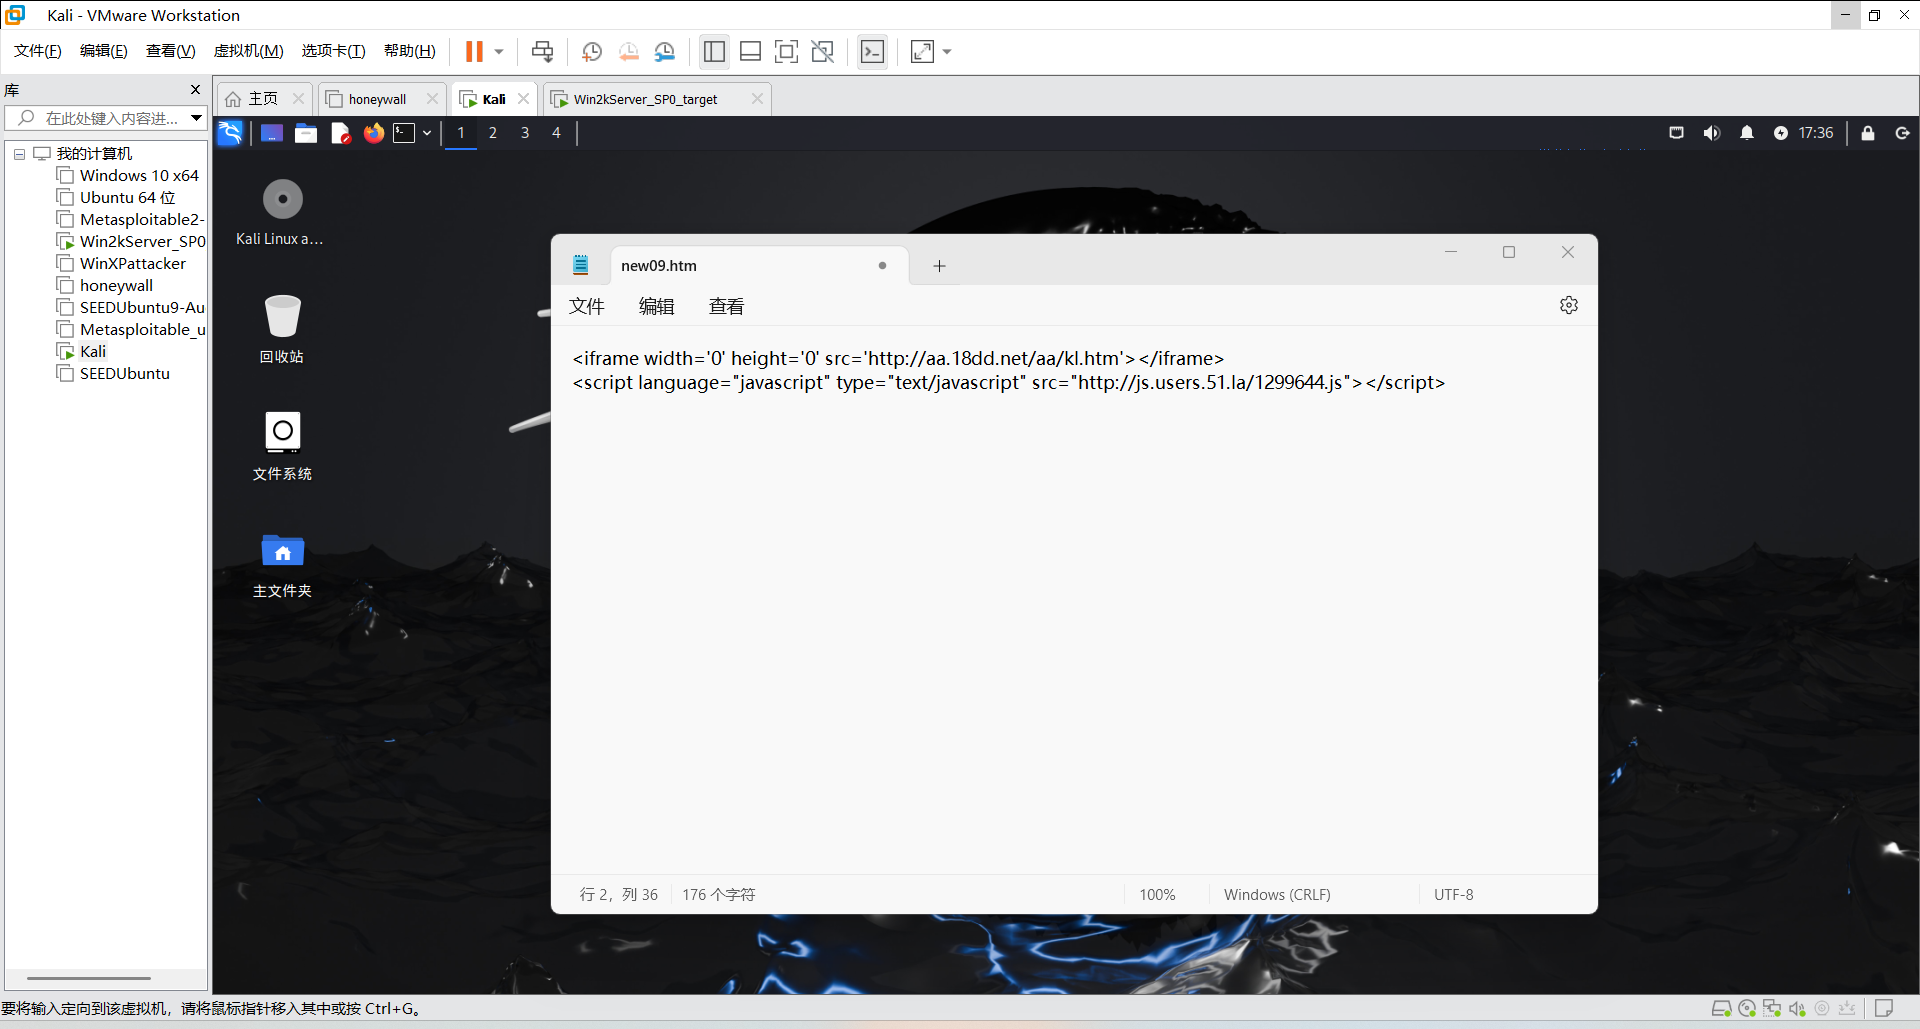This screenshot has width=1920, height=1029.
Task: Show the console view button
Action: 873,51
